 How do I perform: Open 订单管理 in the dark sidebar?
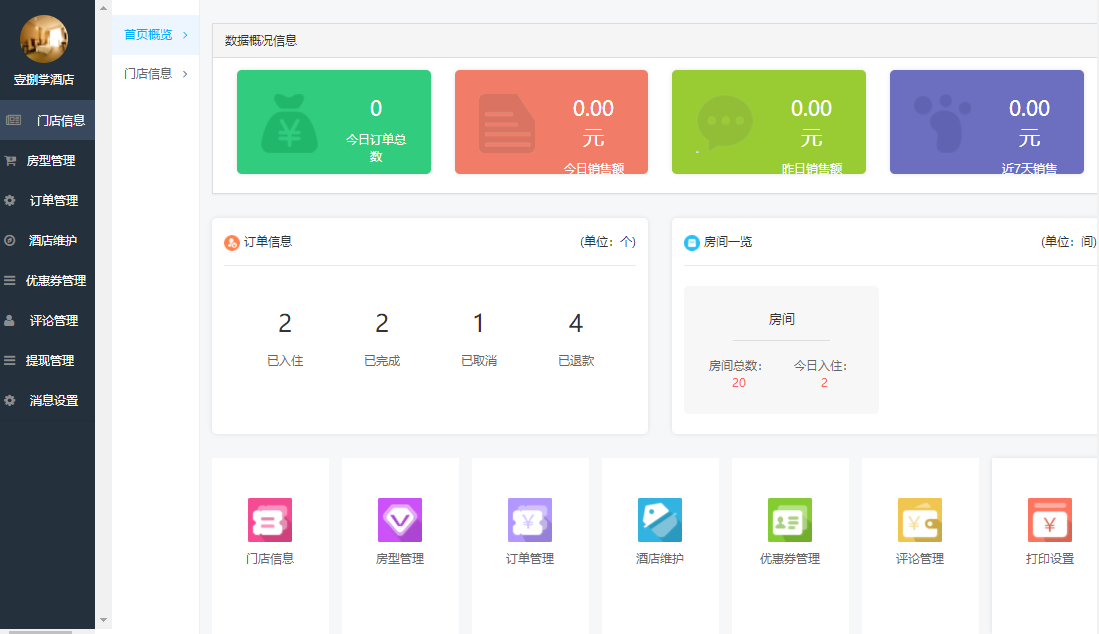click(47, 200)
